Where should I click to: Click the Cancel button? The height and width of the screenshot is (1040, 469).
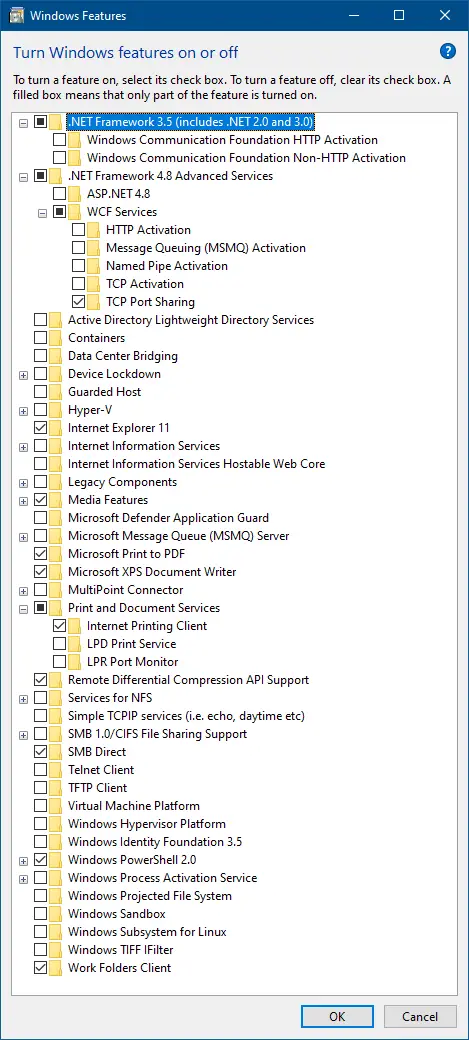[x=420, y=1016]
